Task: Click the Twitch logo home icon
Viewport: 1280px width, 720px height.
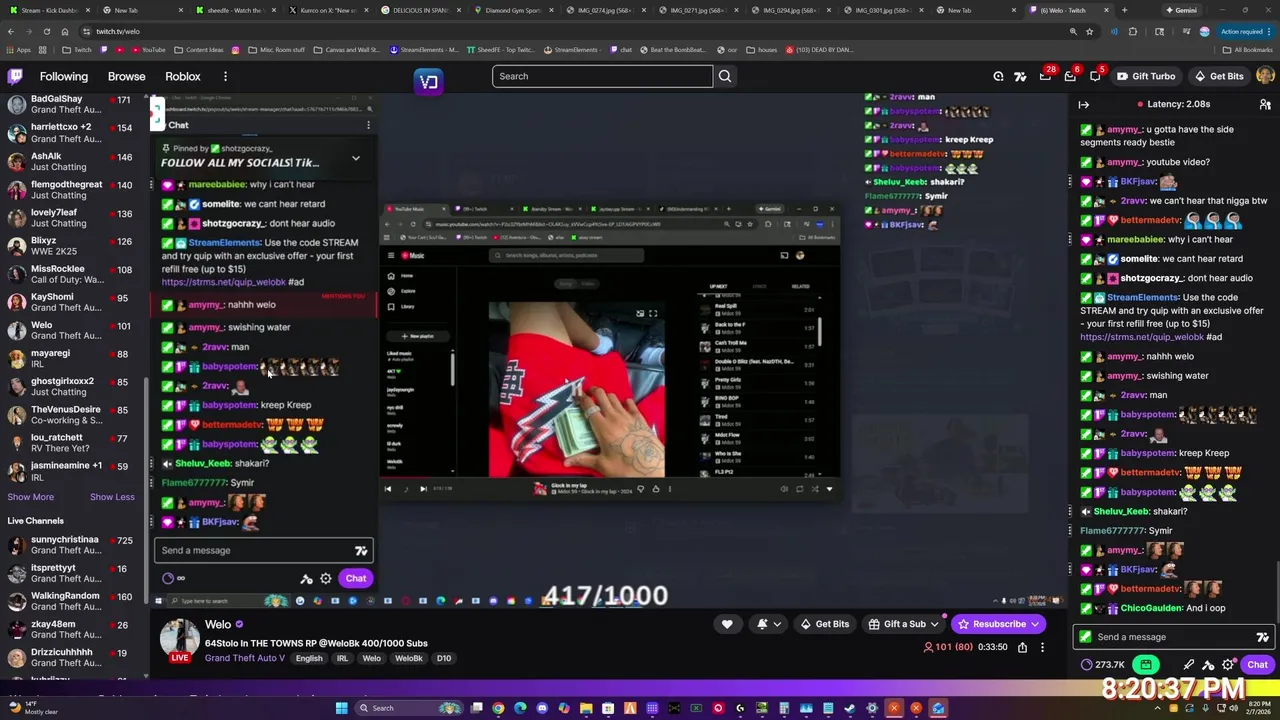Action: click(x=15, y=76)
